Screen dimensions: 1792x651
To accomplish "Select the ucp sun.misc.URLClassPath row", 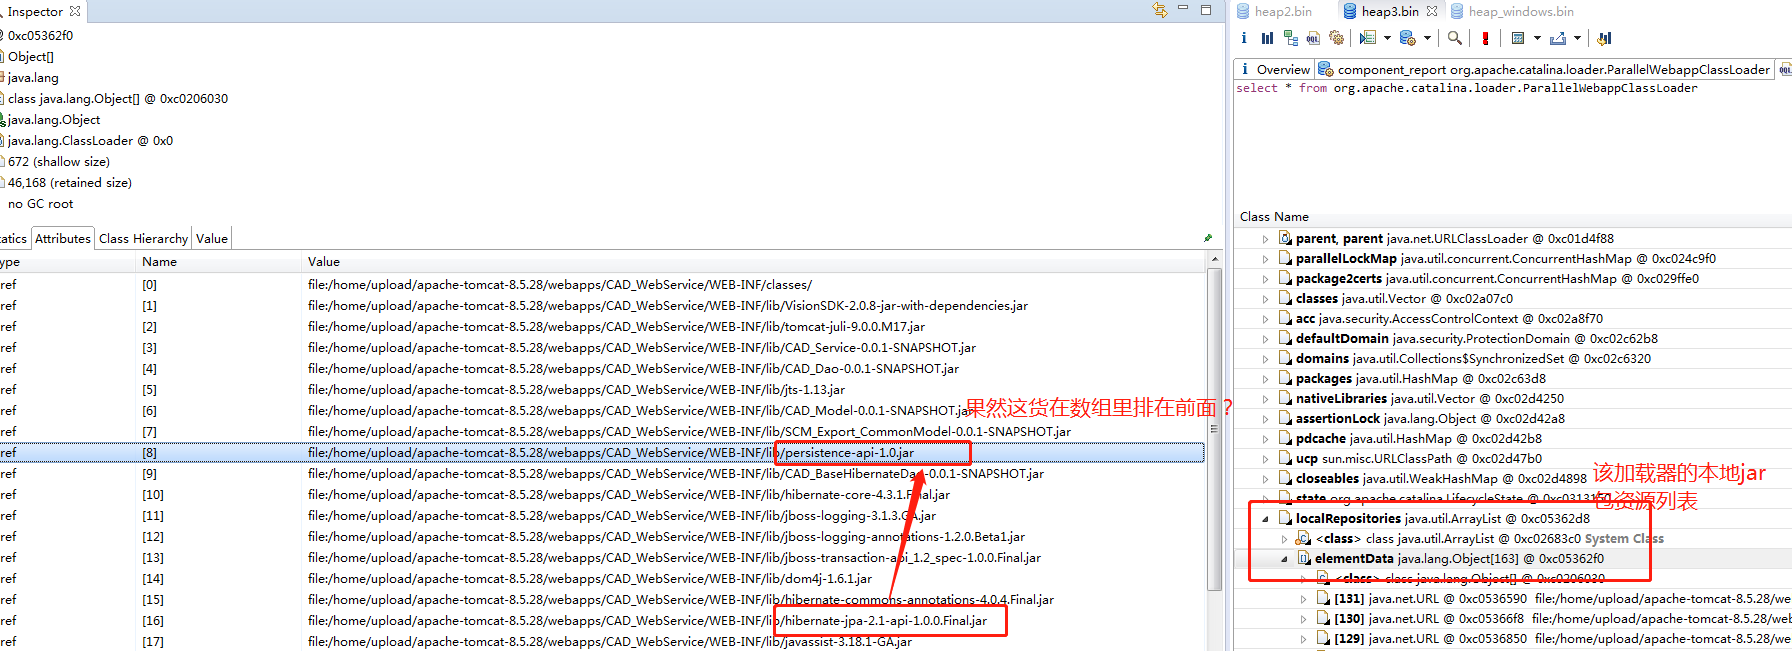I will coord(1512,459).
